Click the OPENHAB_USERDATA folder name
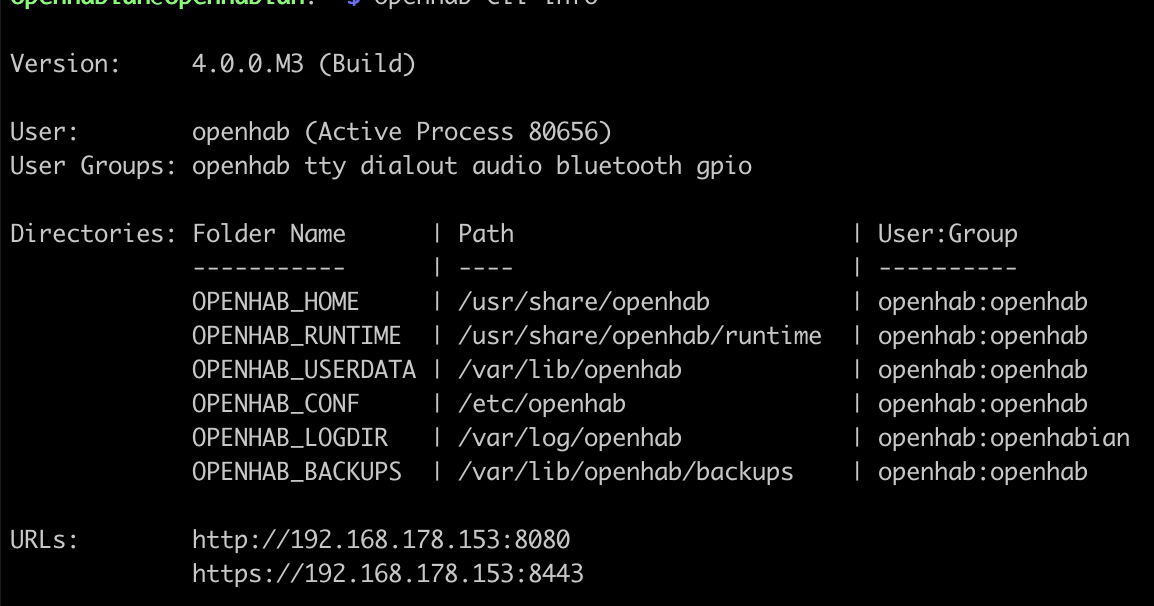Viewport: 1154px width, 606px height. 303,370
